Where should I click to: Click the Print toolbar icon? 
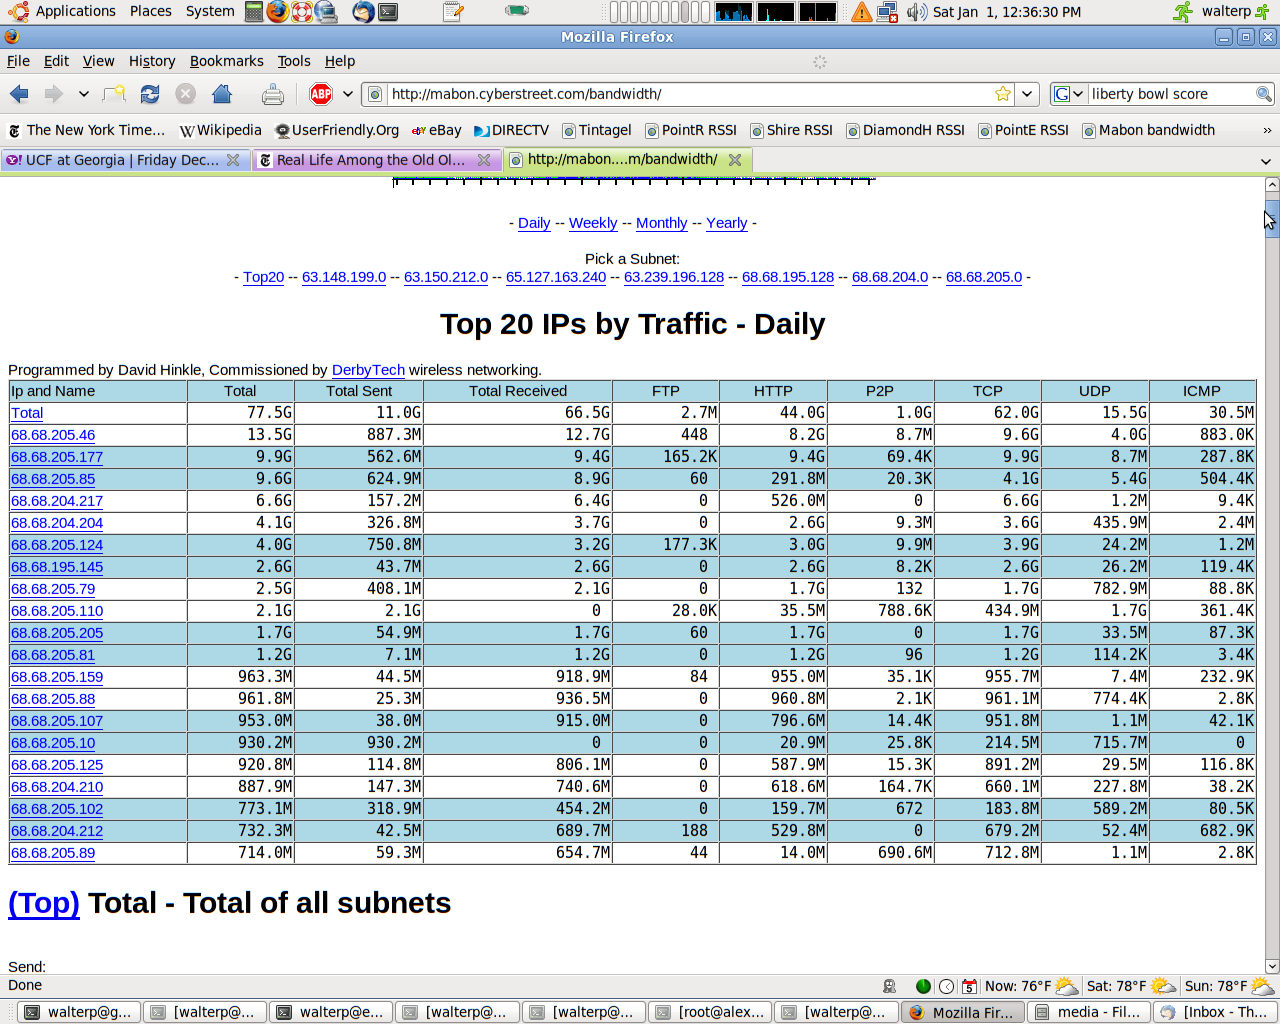(272, 94)
